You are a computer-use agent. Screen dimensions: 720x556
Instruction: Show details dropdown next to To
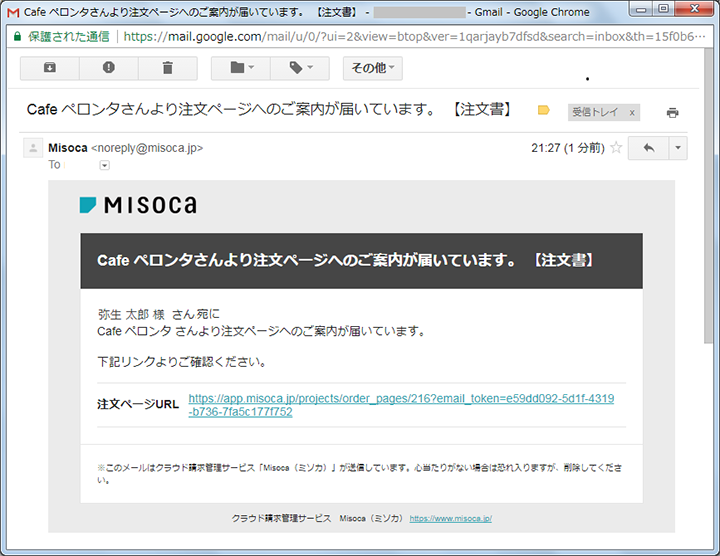105,165
